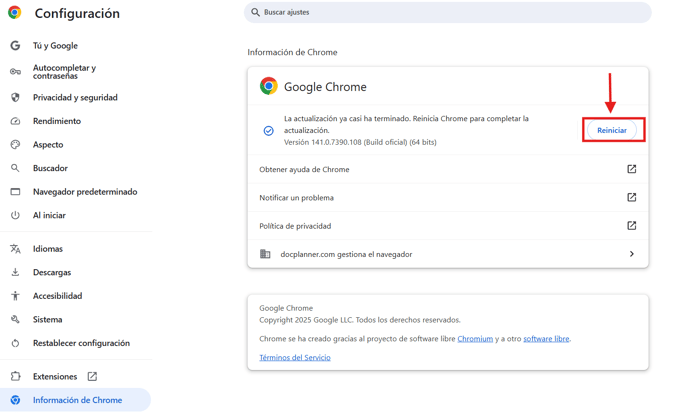
Task: Click external link icon beside Política de privacidad
Action: 631,226
